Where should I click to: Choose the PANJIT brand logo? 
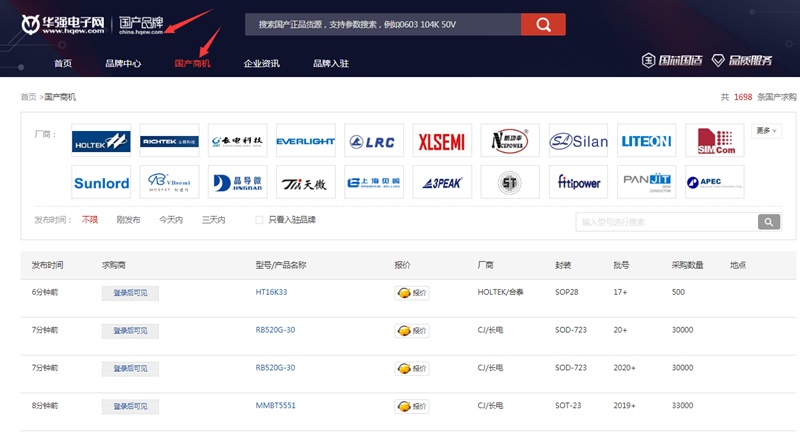[646, 182]
